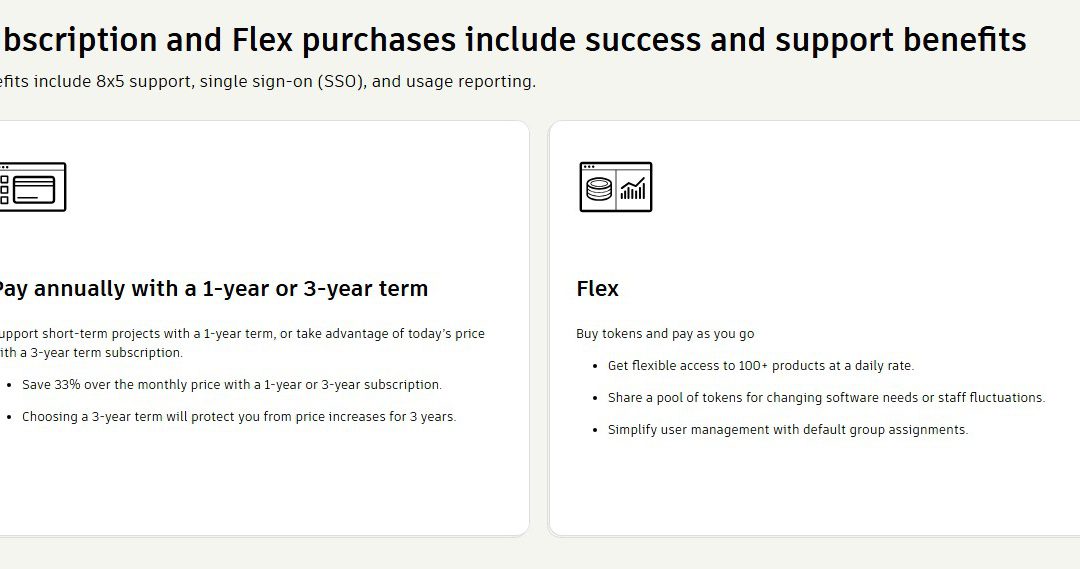The image size is (1080, 569).
Task: Select the "Pay annually" term heading
Action: [212, 288]
